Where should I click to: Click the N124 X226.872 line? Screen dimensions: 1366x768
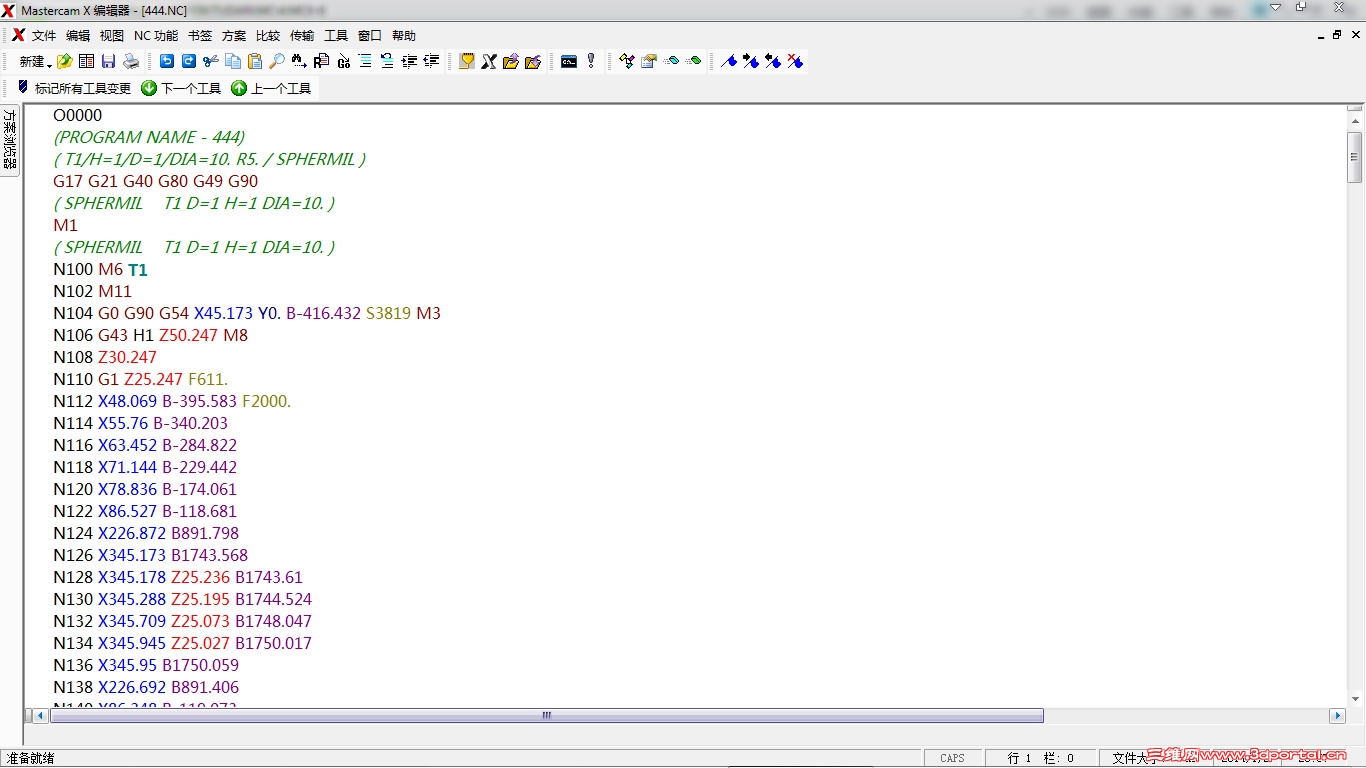146,533
